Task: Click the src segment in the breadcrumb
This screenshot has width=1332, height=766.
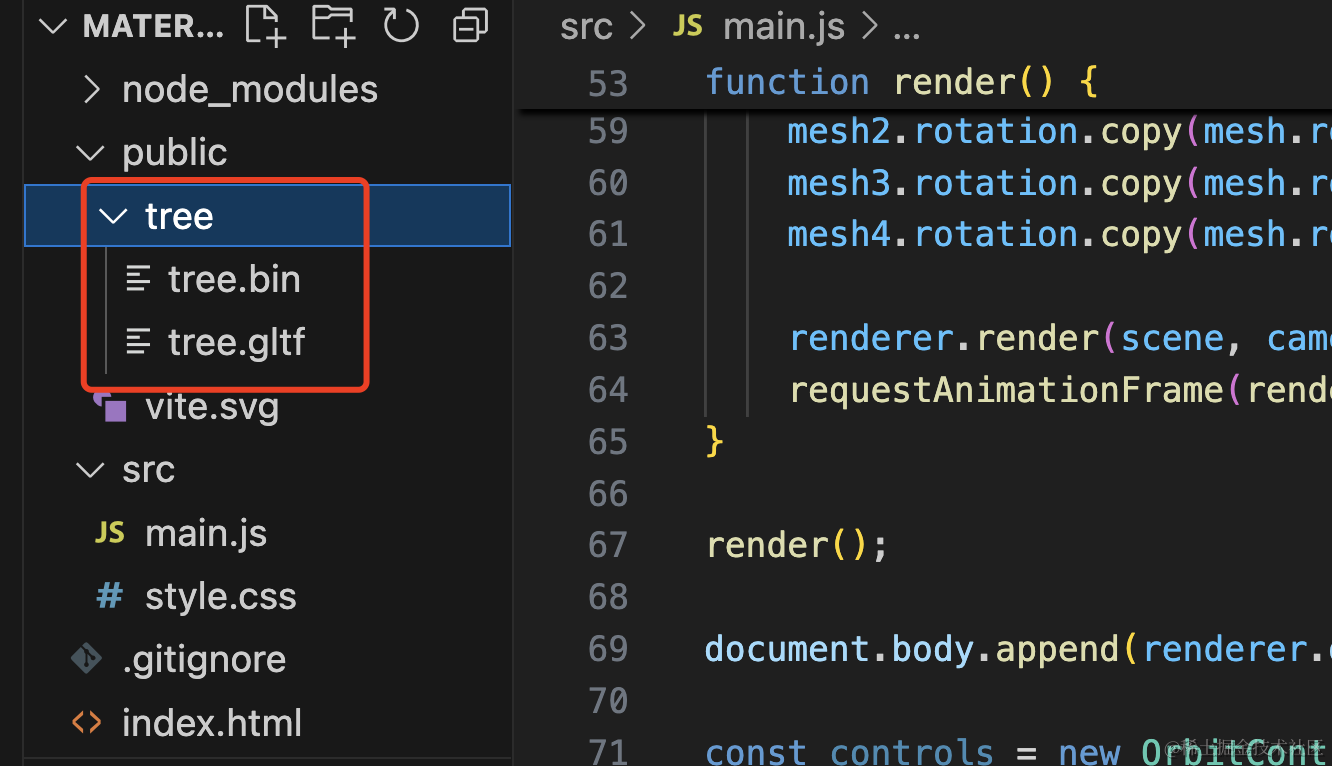Action: coord(586,27)
